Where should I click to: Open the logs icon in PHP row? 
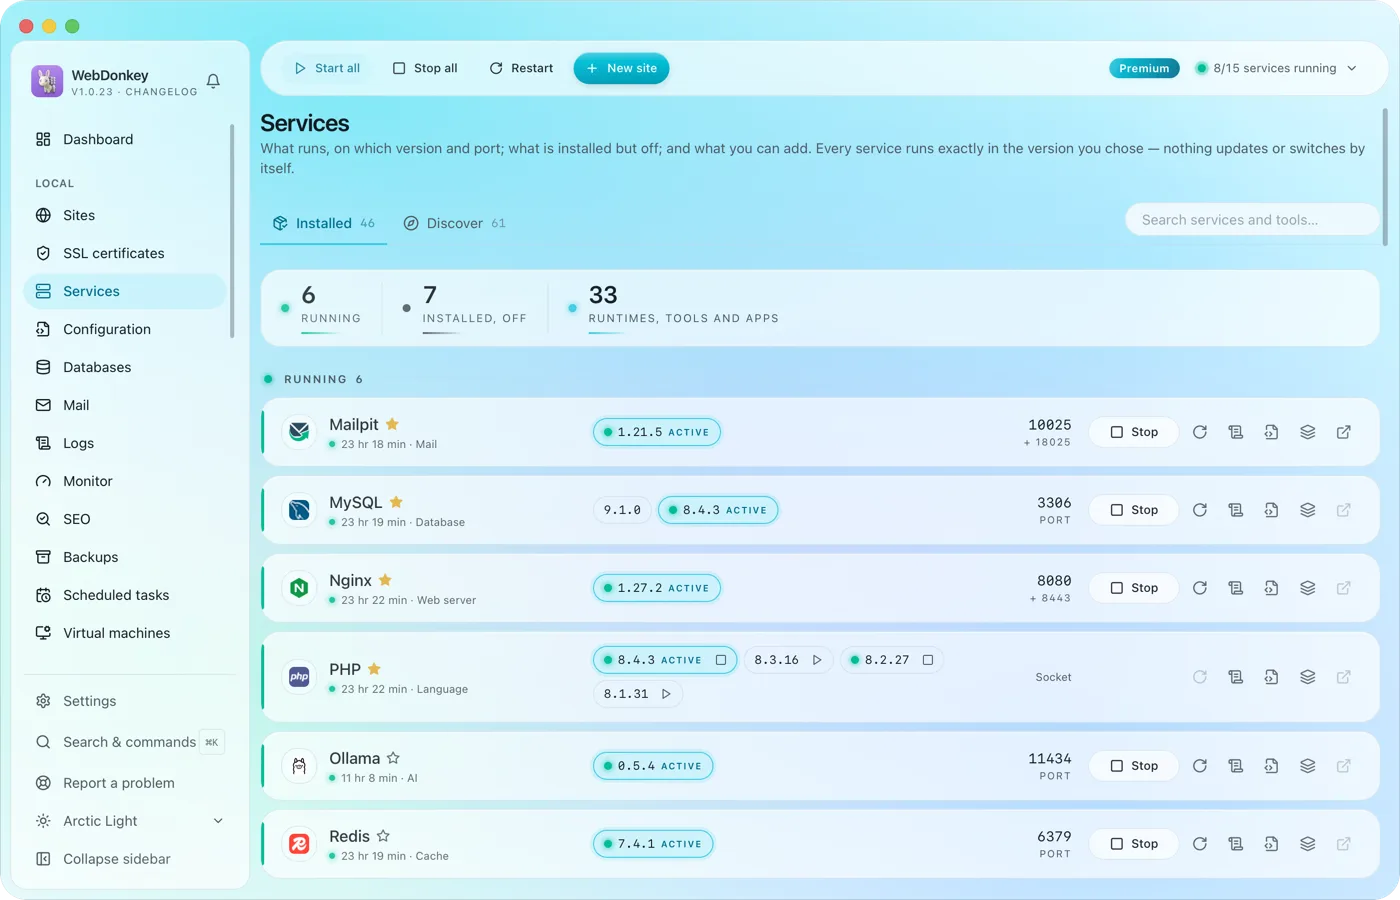coord(1236,677)
